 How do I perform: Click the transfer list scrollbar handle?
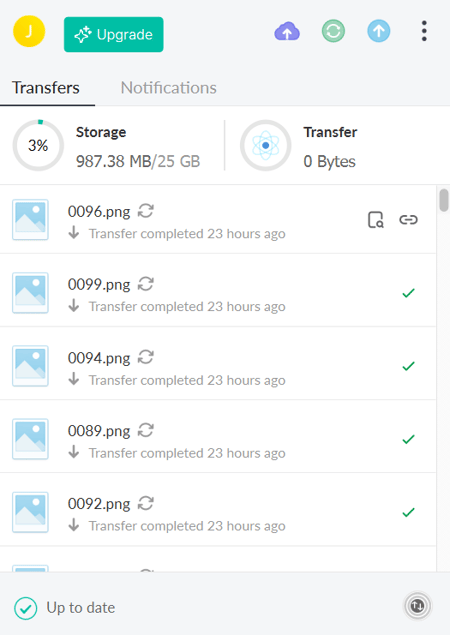[x=444, y=200]
